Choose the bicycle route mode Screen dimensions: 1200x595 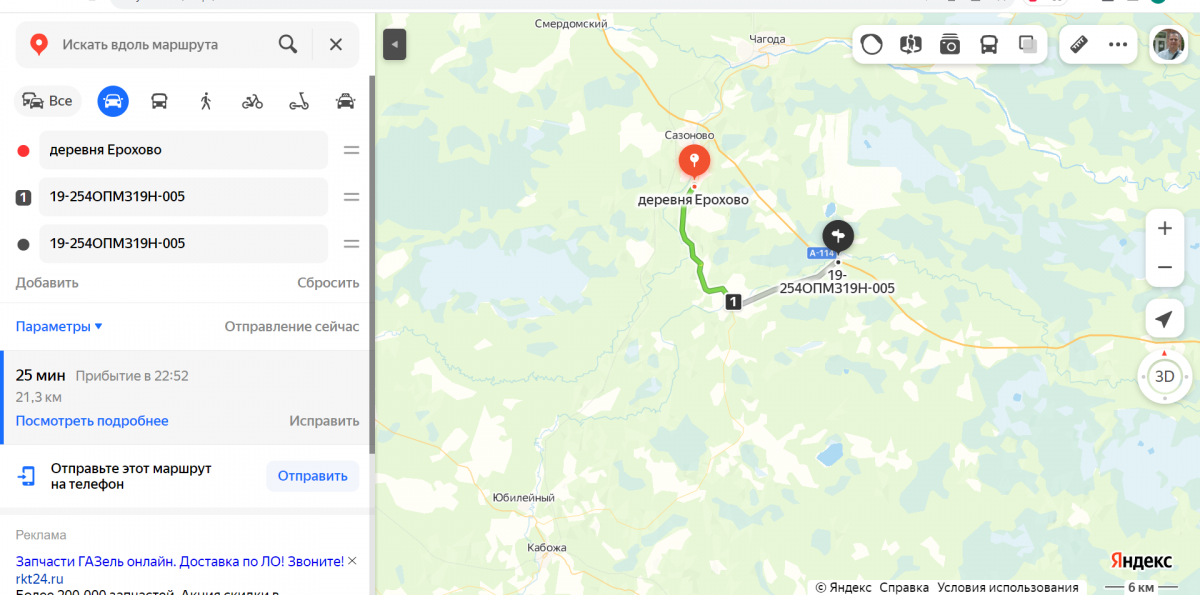[x=252, y=101]
